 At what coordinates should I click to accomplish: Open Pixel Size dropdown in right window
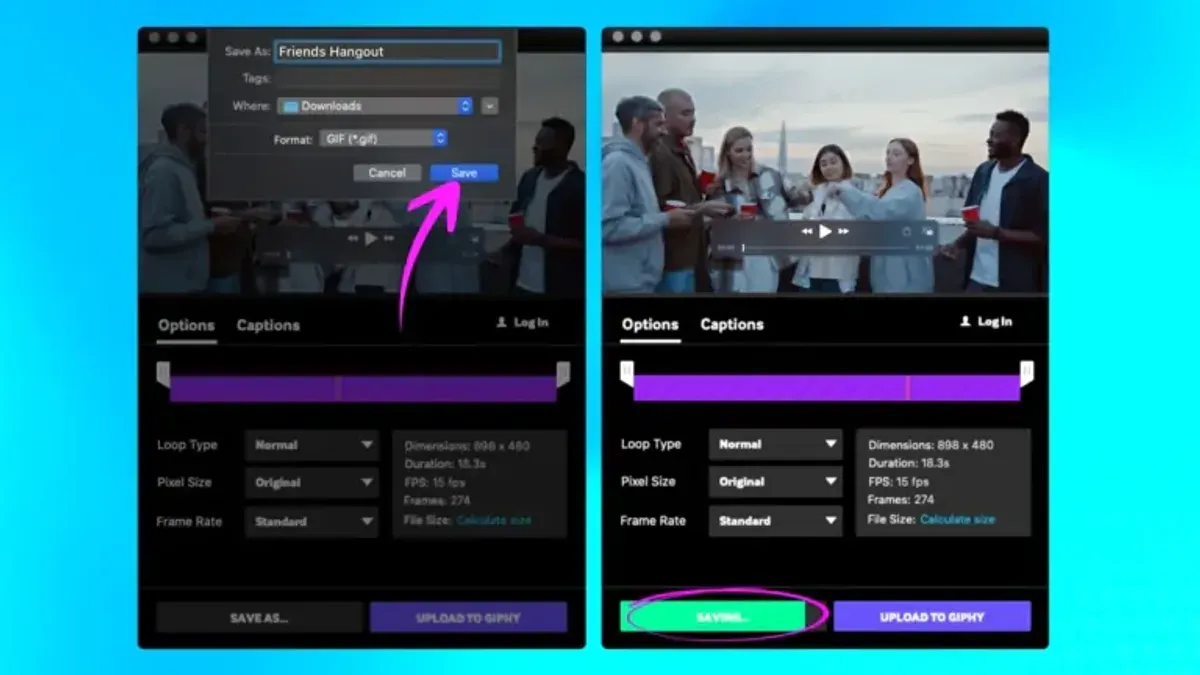point(775,481)
